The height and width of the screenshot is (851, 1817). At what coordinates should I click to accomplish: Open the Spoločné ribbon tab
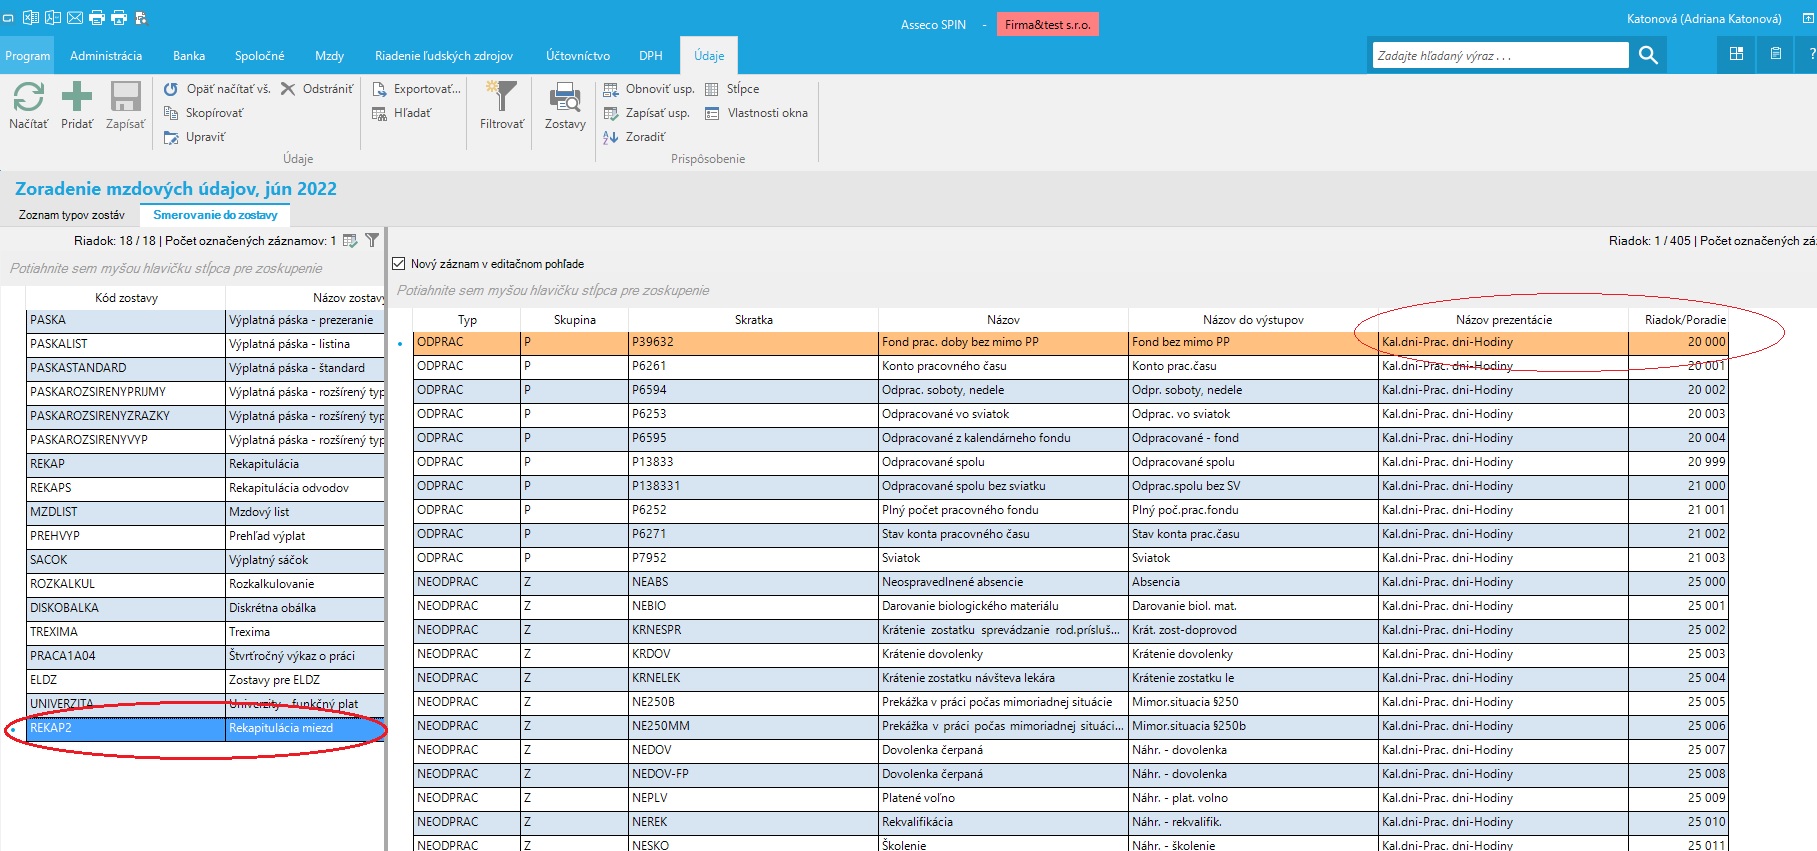pos(260,56)
